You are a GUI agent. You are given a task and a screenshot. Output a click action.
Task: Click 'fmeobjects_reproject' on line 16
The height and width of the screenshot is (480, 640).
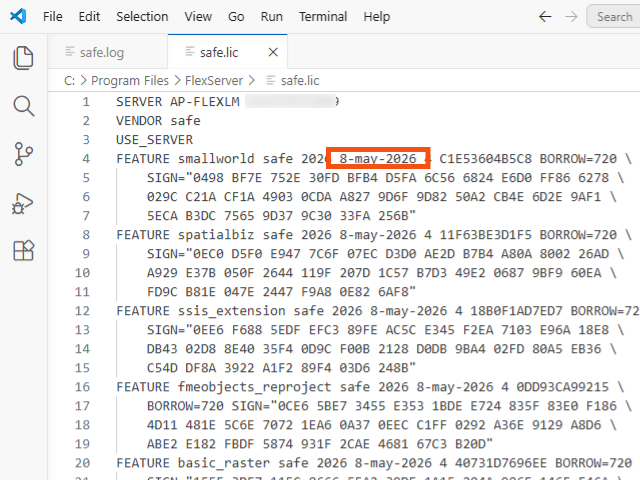pyautogui.click(x=255, y=387)
